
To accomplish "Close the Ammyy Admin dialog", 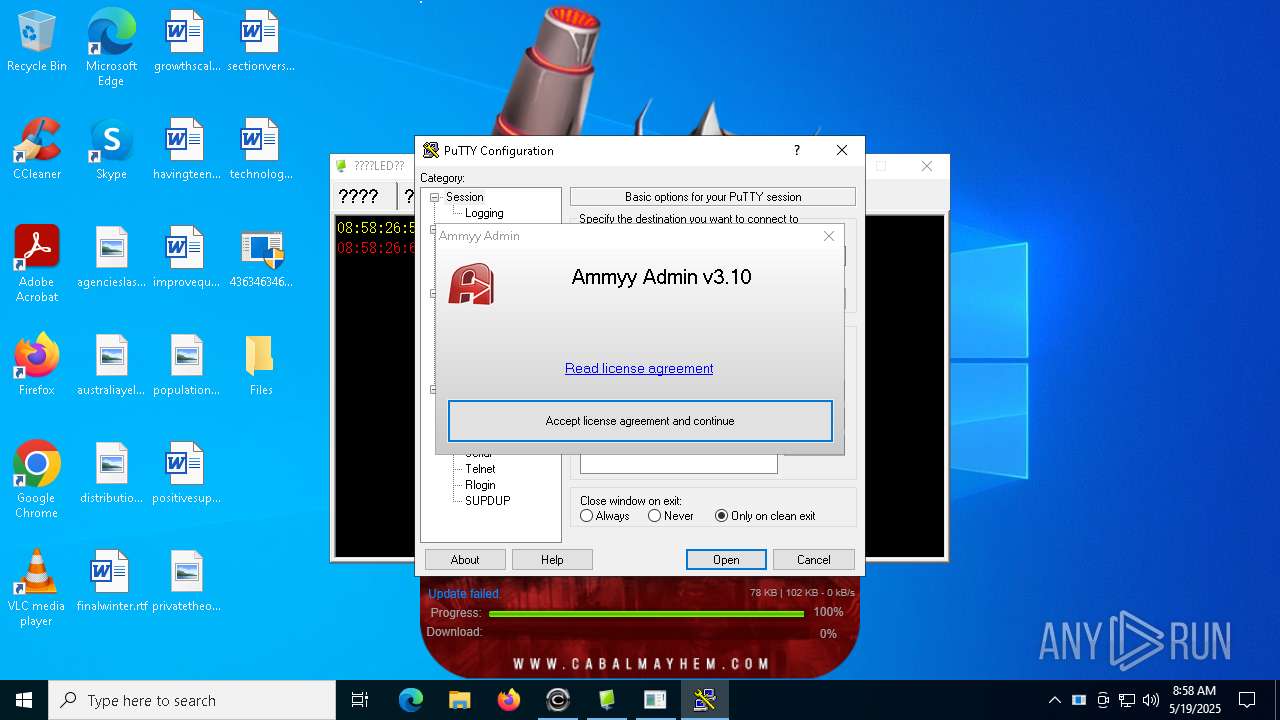I will coord(829,236).
